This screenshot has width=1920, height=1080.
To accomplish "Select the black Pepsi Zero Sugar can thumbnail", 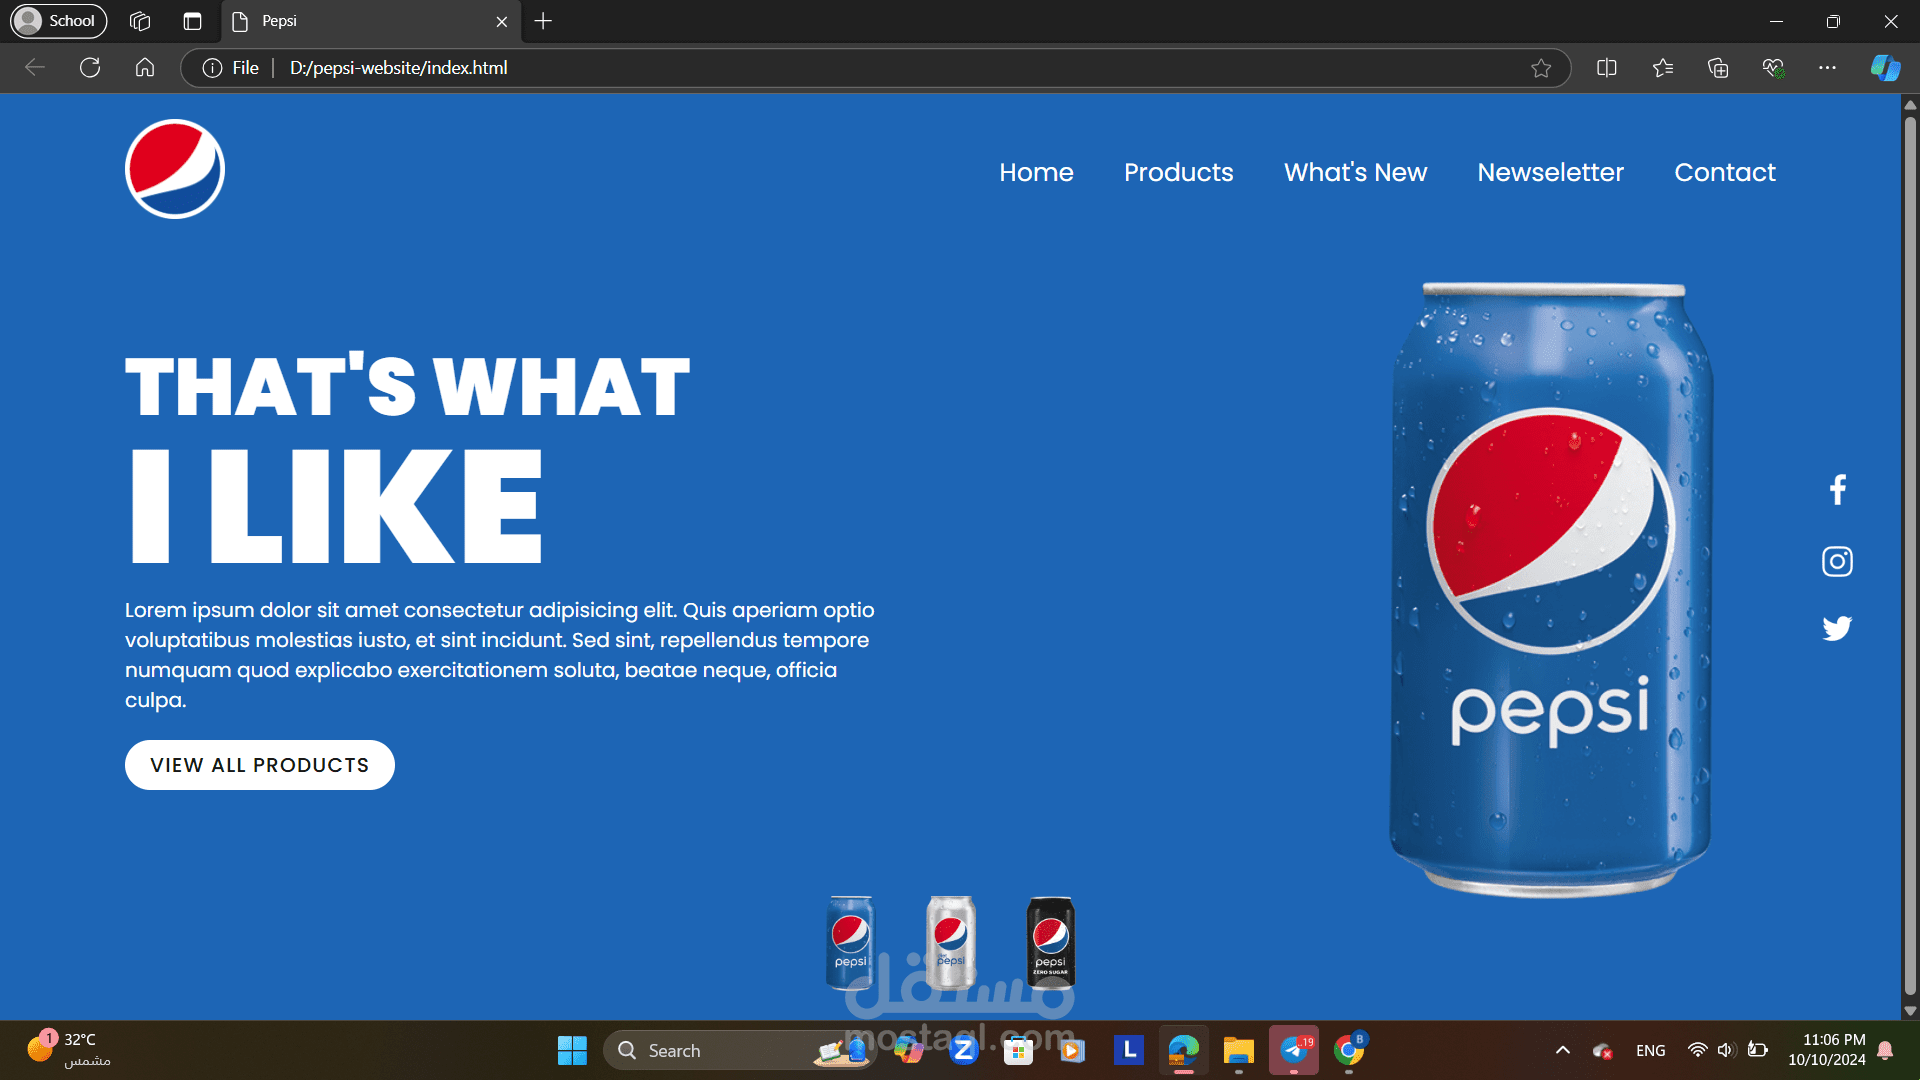I will tap(1051, 943).
